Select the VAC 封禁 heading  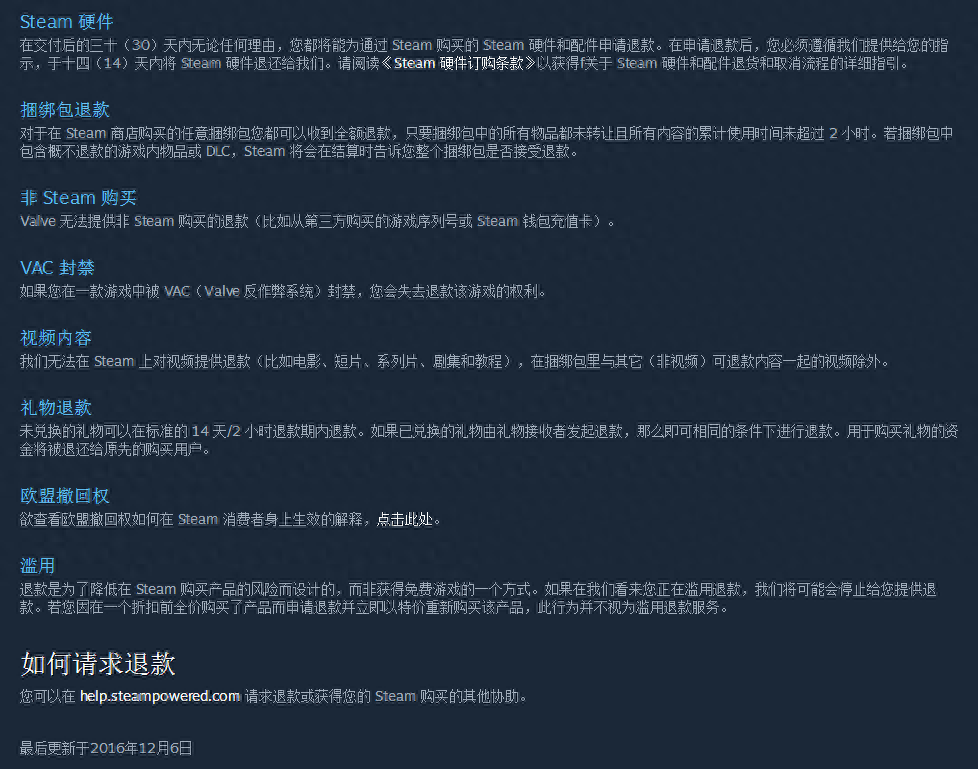click(57, 268)
